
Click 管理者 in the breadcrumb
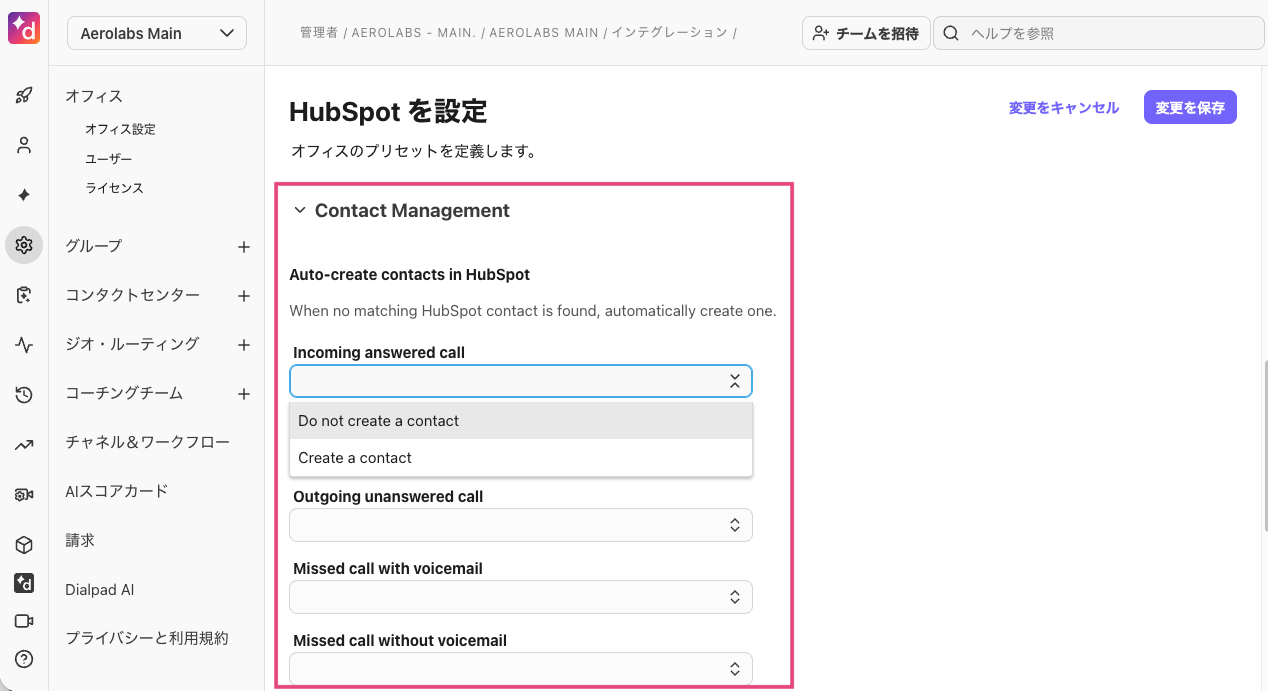click(x=319, y=33)
